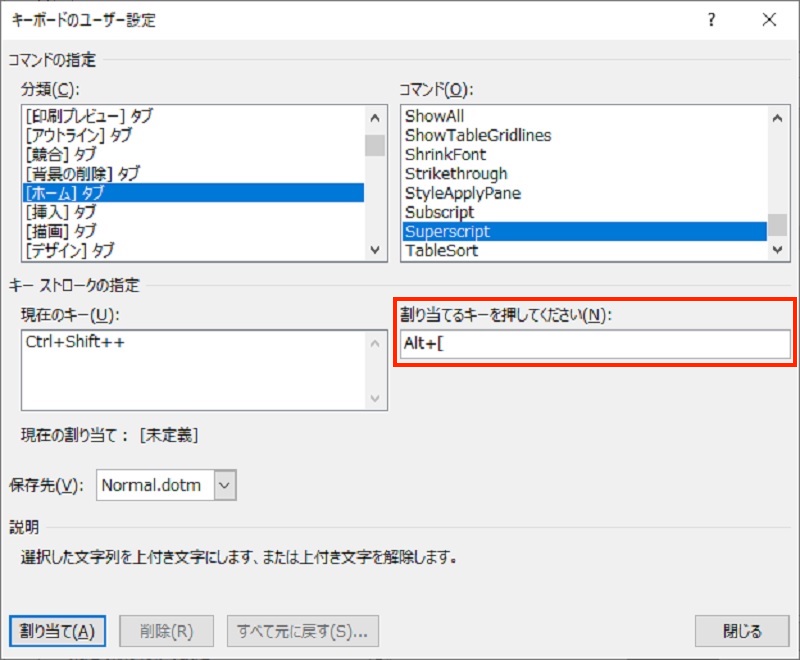Click すべて元に戻す(S)... reset button
This screenshot has height=660, width=800.
tap(303, 631)
